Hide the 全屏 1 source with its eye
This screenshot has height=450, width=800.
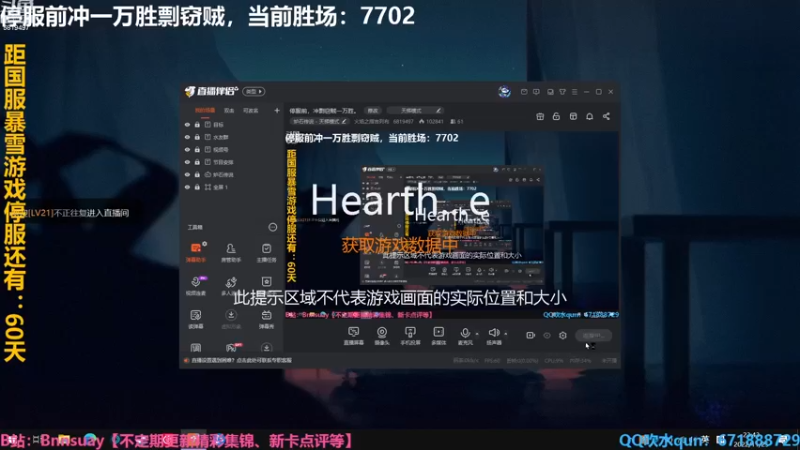tap(187, 187)
